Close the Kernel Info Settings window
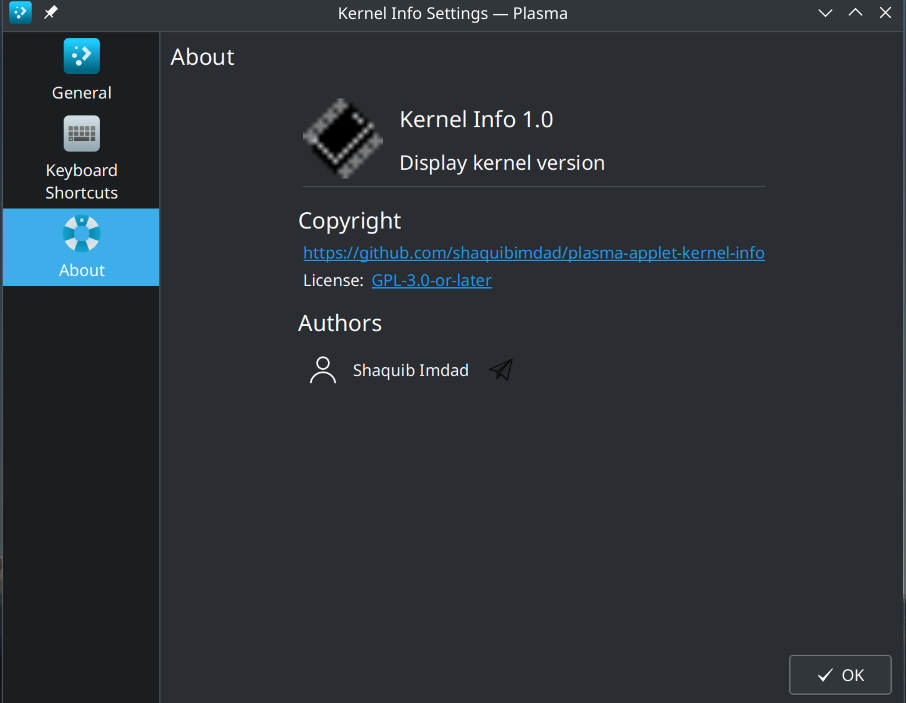The image size is (906, 703). (x=885, y=13)
